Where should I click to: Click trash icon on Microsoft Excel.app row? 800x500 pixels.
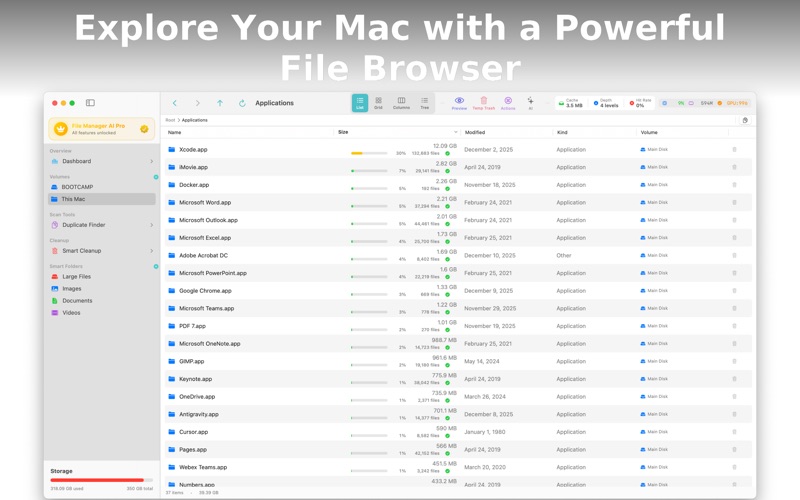coord(735,238)
